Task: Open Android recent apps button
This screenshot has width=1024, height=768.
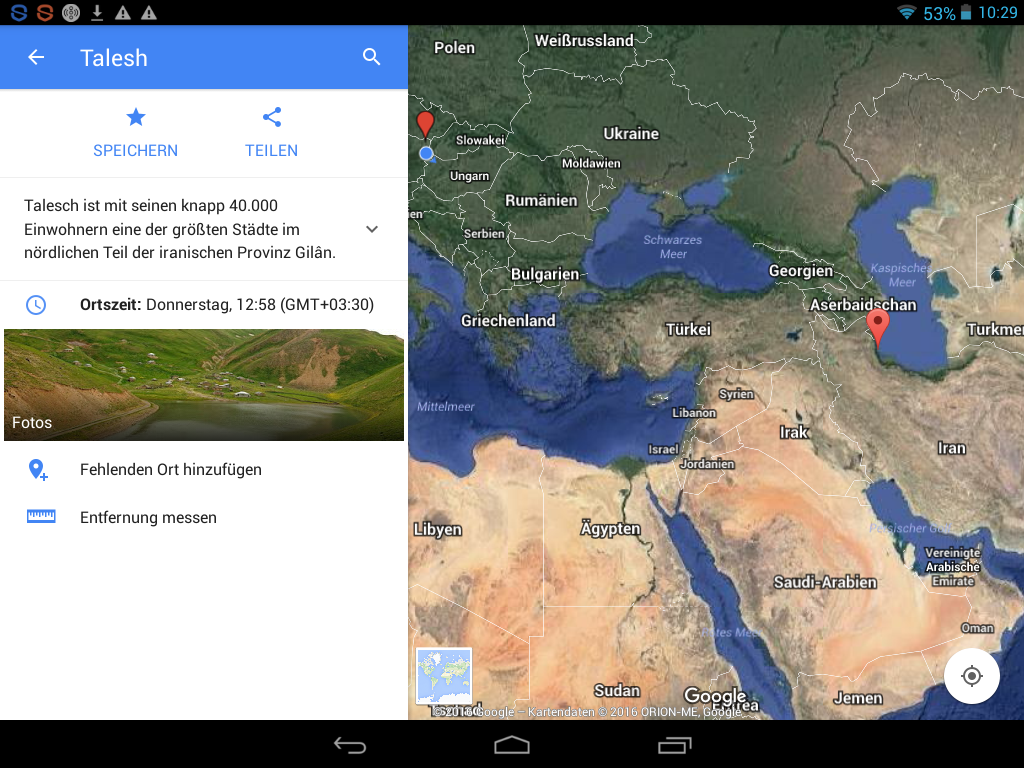Action: (674, 745)
